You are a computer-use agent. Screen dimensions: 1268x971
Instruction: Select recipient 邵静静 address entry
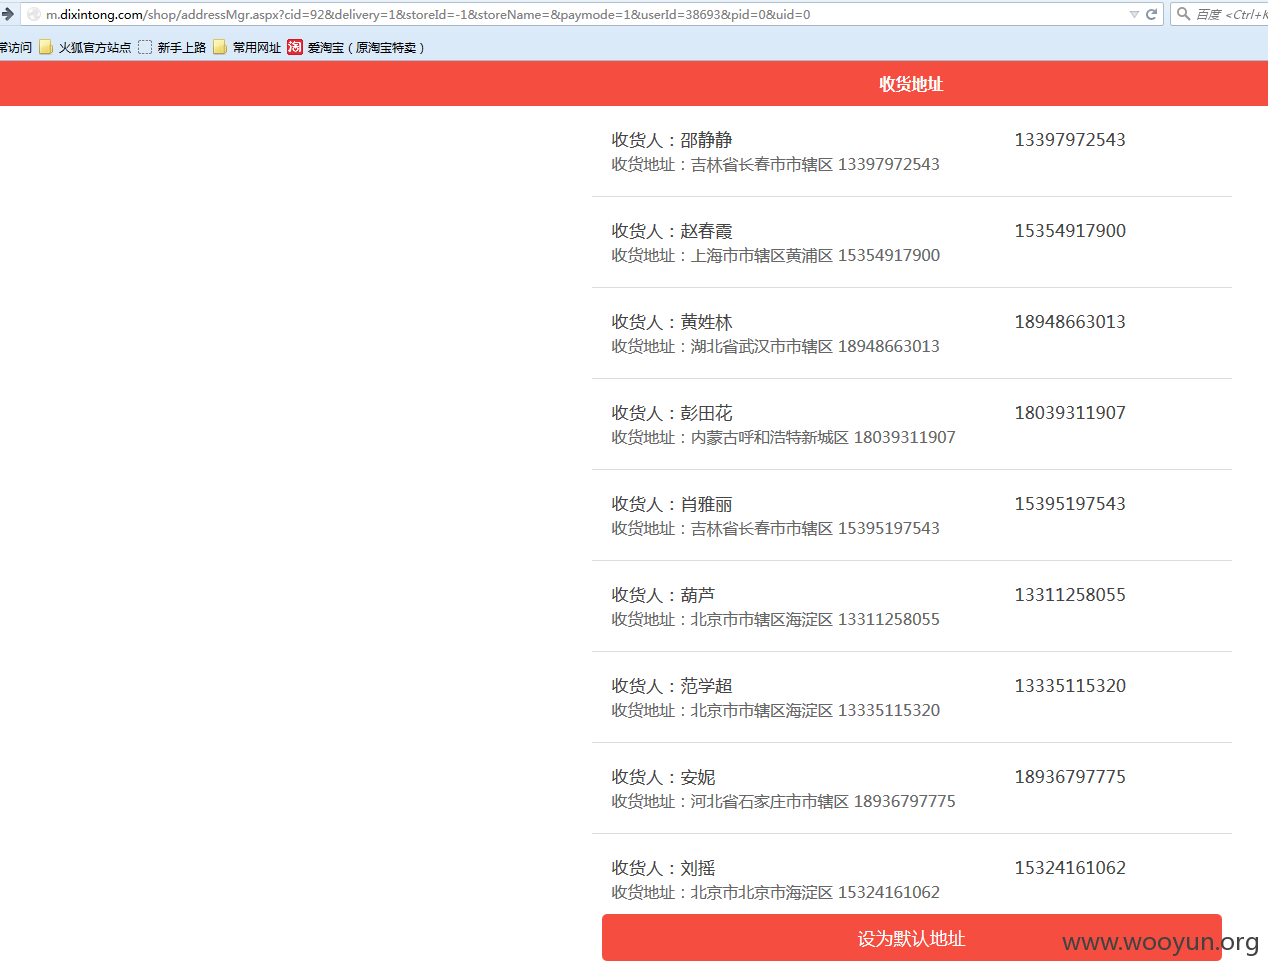click(x=912, y=151)
